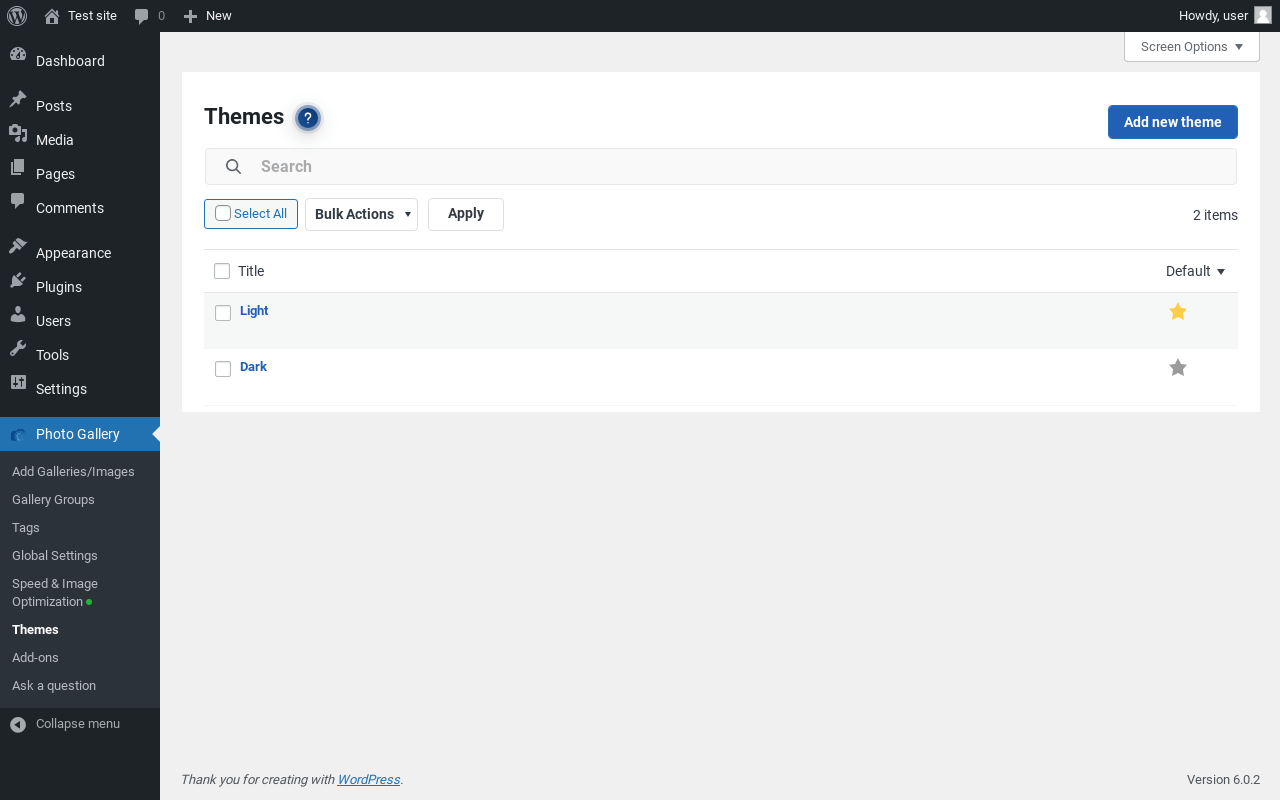Click Howdy, user account link
The height and width of the screenshot is (800, 1280).
pyautogui.click(x=1225, y=16)
